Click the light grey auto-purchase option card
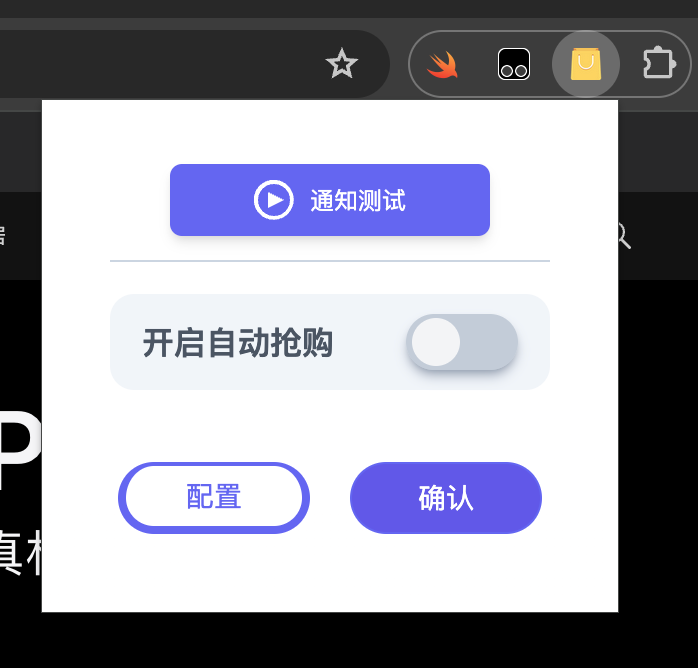Screen dimensions: 698x668 330,342
